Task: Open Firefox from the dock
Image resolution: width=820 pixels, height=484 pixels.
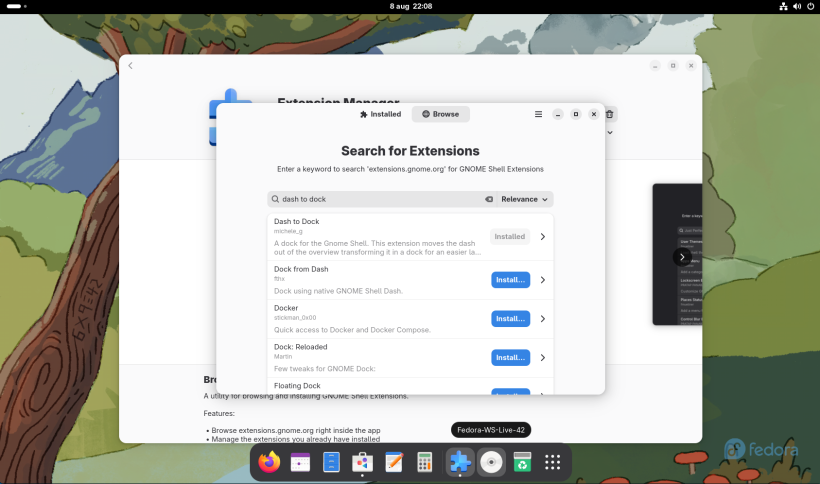Action: pos(269,462)
